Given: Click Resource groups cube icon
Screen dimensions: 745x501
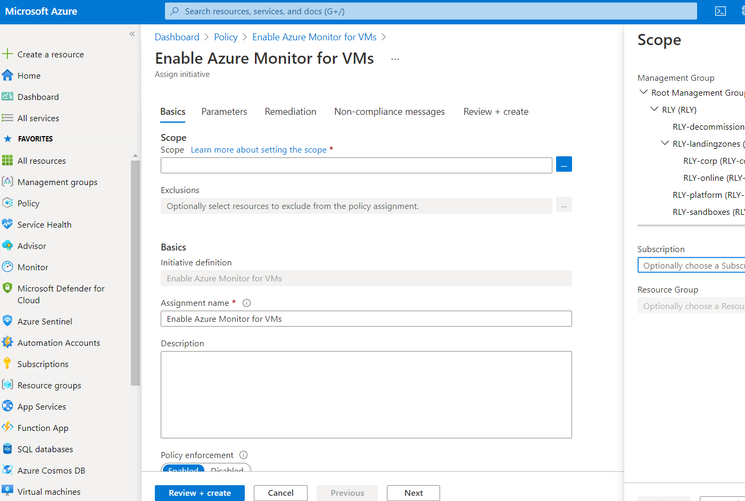Looking at the screenshot, I should [x=7, y=385].
